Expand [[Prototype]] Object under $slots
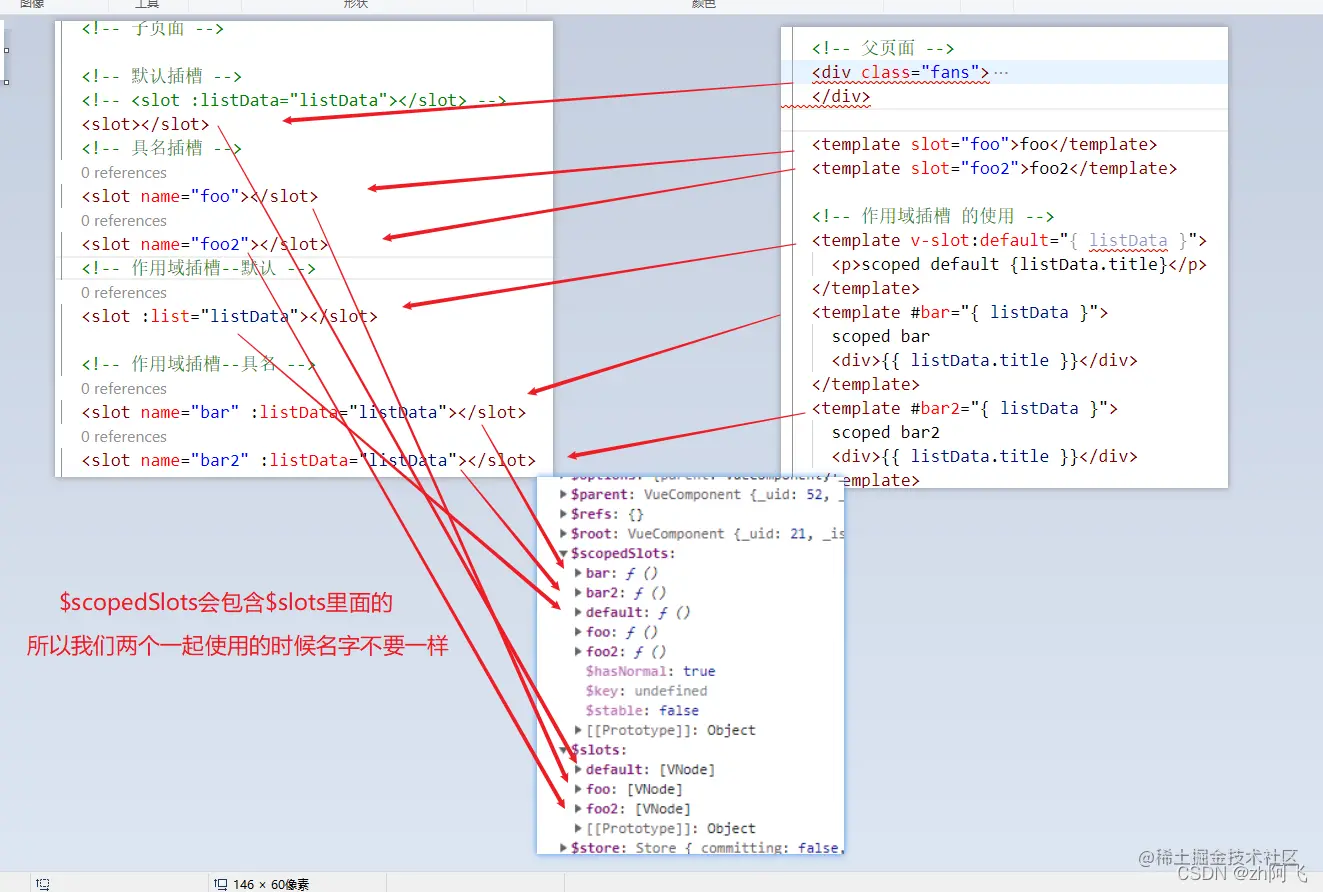 click(x=579, y=828)
